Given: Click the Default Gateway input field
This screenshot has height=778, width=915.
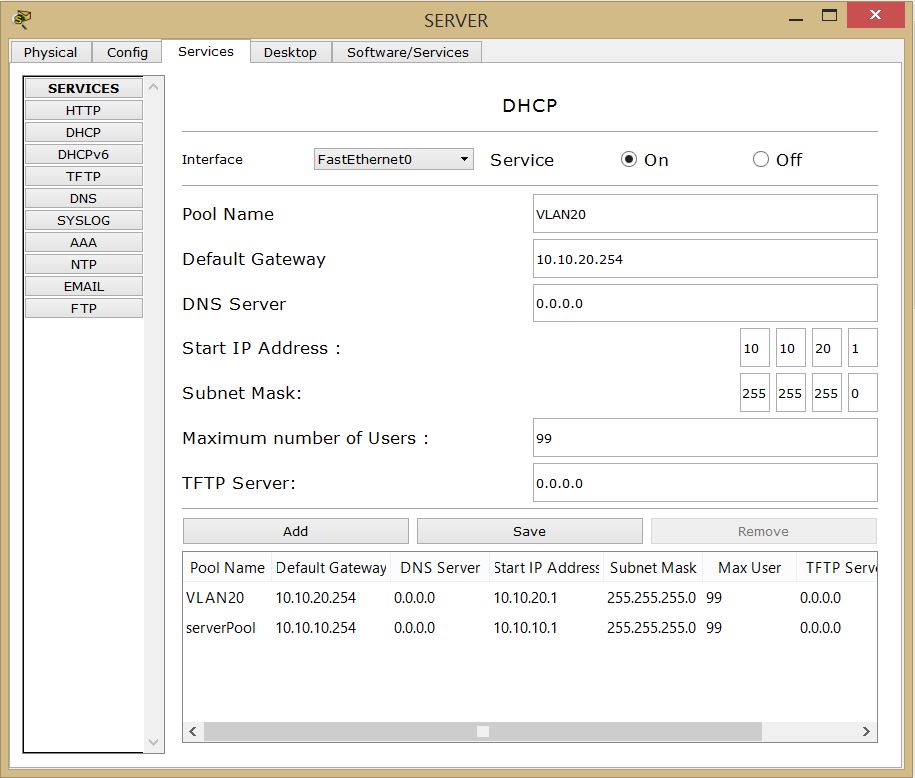Looking at the screenshot, I should 705,259.
